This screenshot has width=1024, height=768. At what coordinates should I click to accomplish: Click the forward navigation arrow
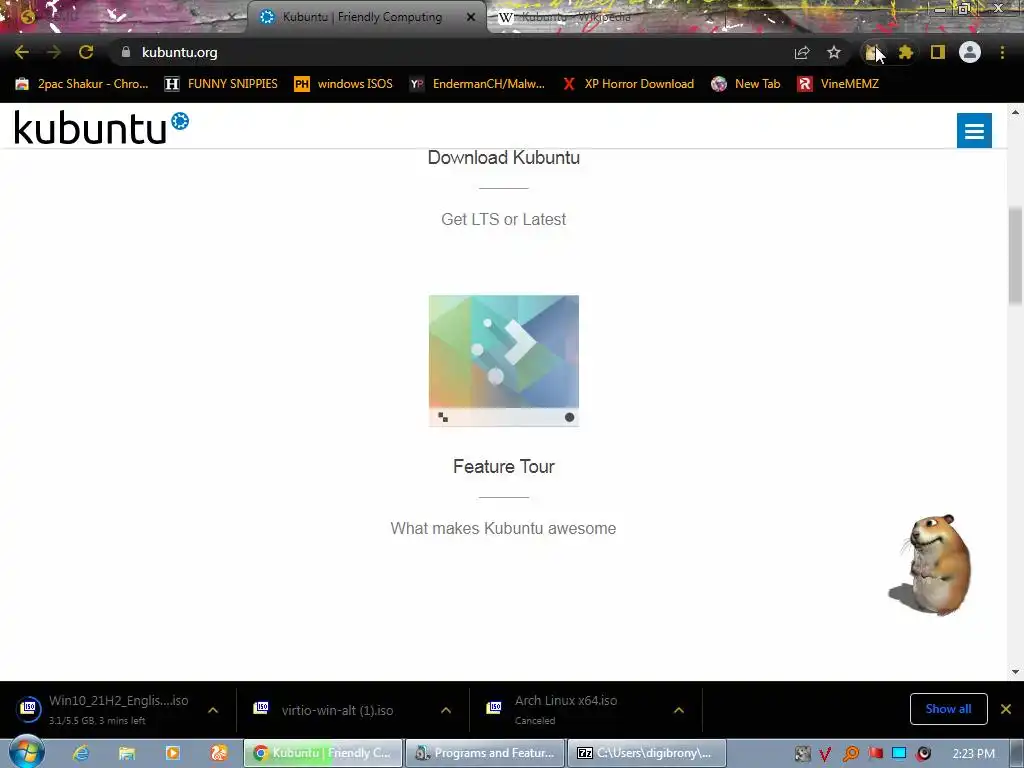[x=54, y=52]
